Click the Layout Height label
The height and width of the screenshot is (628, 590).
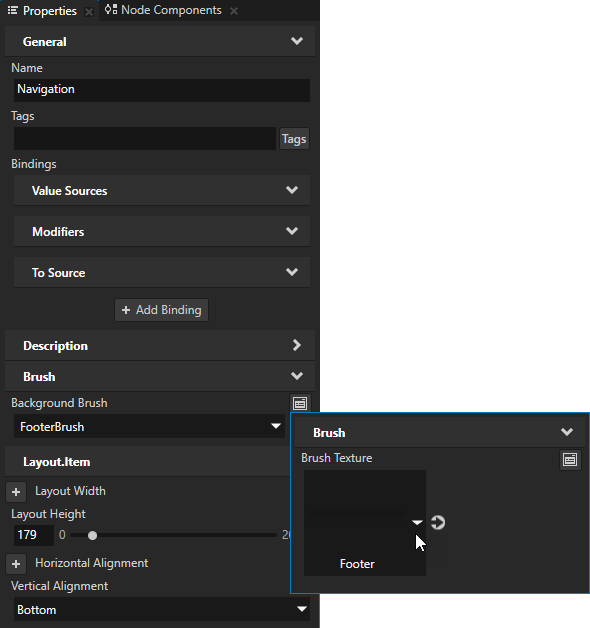(x=48, y=514)
